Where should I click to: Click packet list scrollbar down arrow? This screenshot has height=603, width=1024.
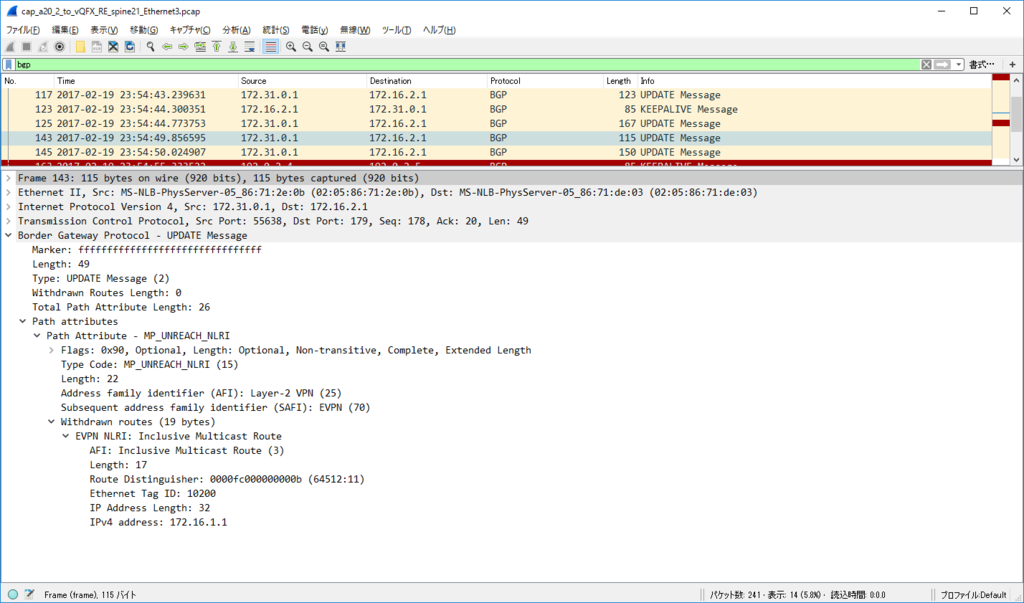click(x=1016, y=159)
